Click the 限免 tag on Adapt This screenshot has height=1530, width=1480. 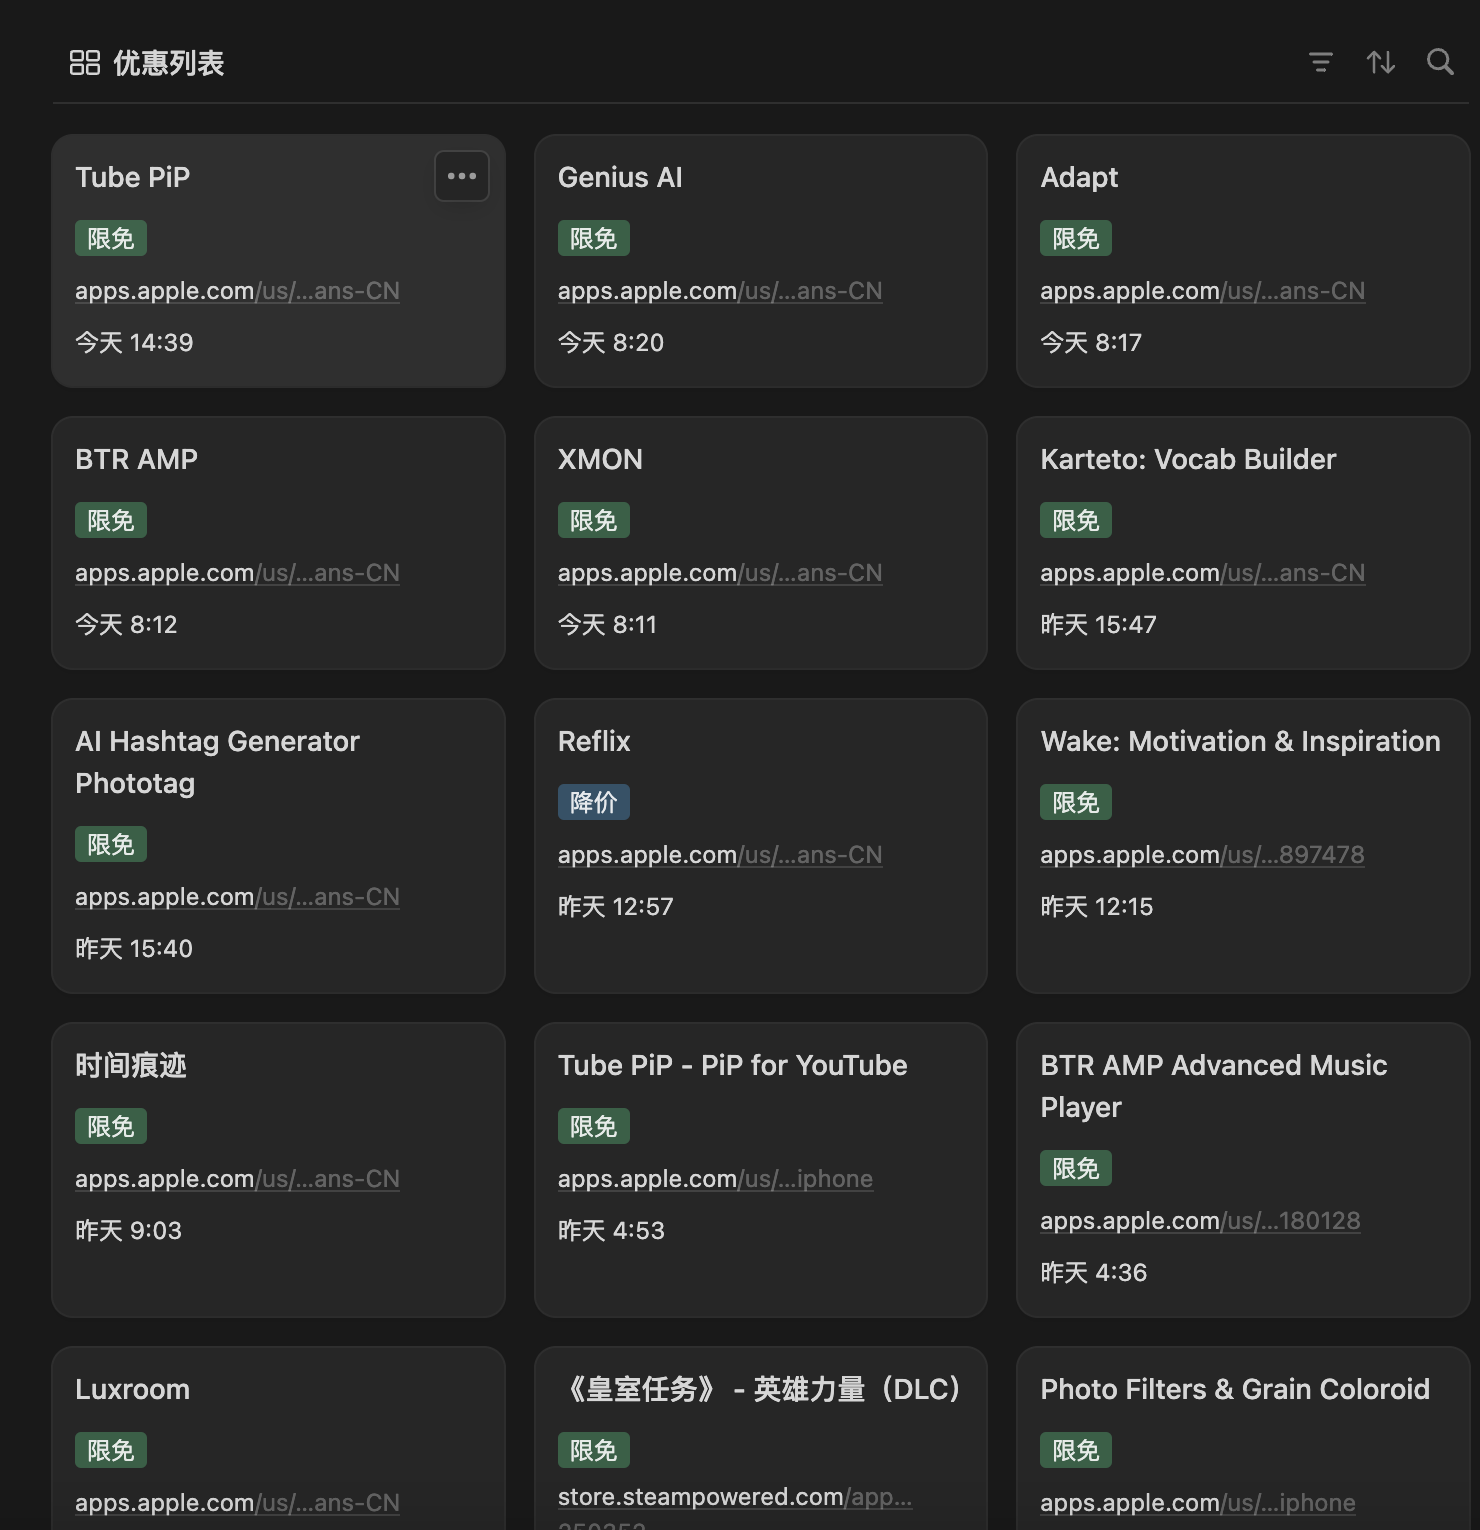point(1076,238)
